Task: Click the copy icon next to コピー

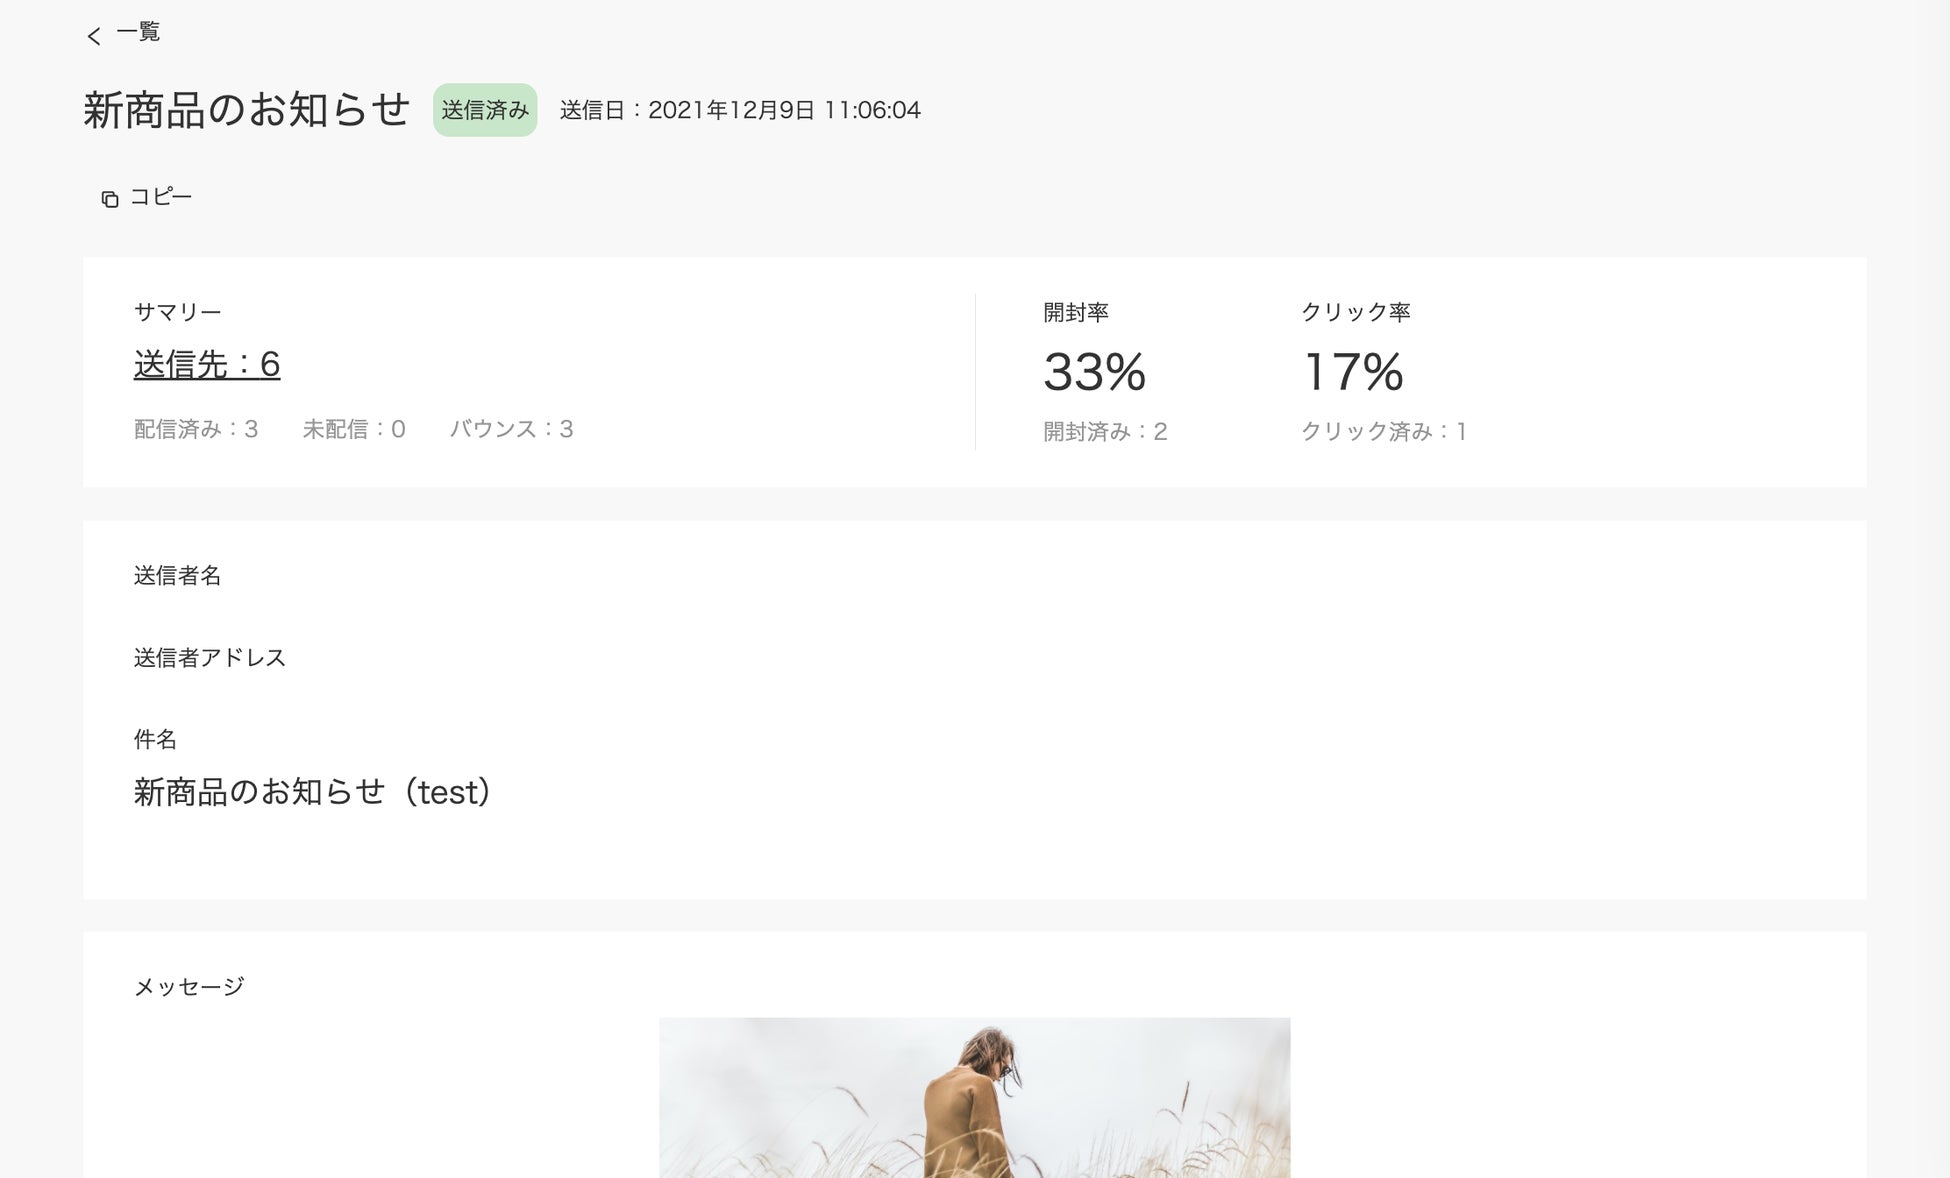Action: [110, 199]
